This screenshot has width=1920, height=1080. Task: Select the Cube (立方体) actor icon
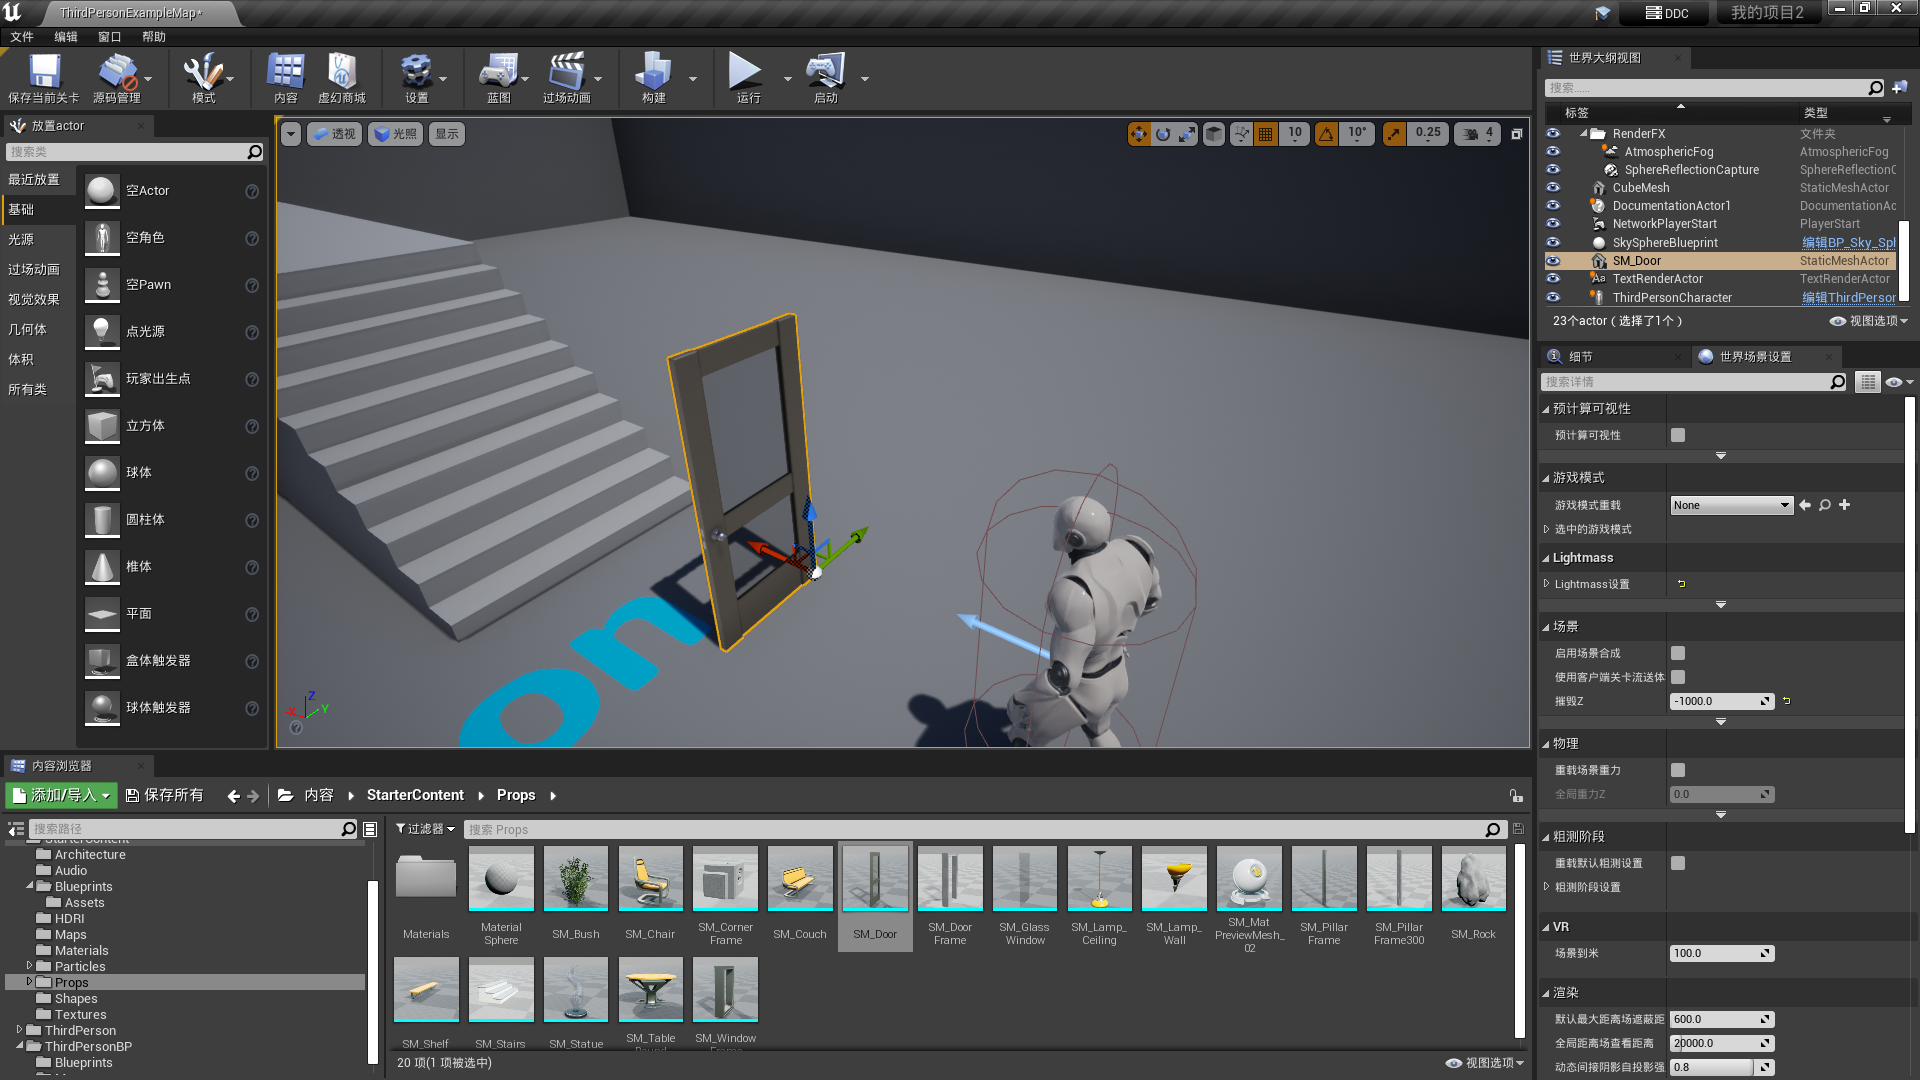(102, 426)
